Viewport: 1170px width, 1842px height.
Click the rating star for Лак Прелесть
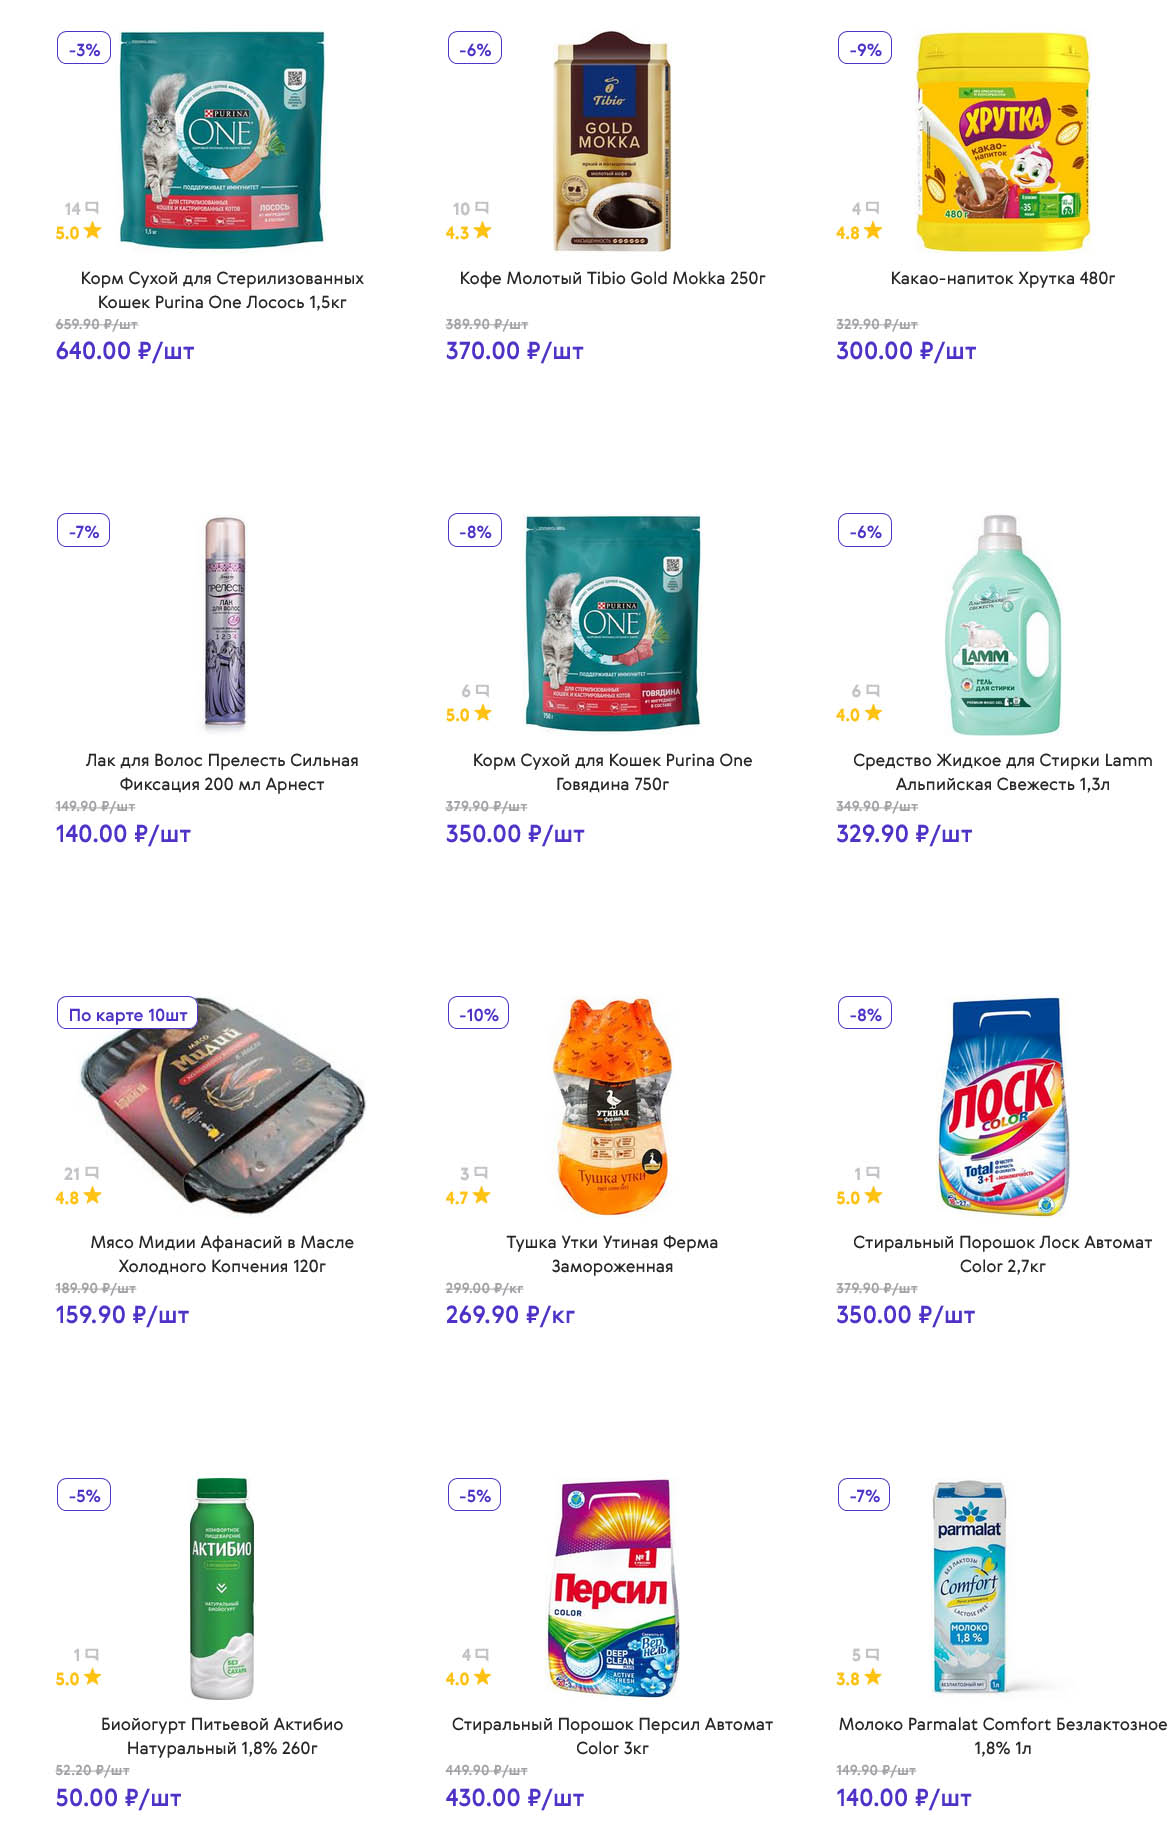(x=92, y=714)
